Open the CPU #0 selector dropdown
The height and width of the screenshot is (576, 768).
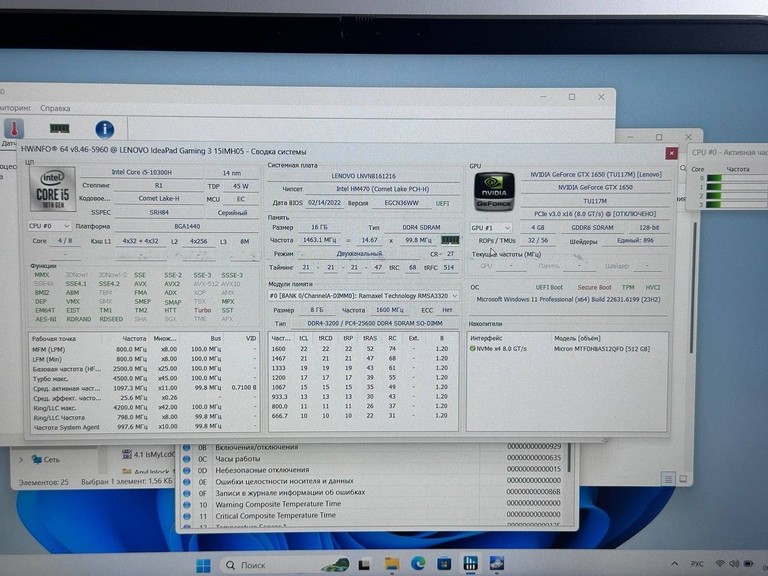48,226
